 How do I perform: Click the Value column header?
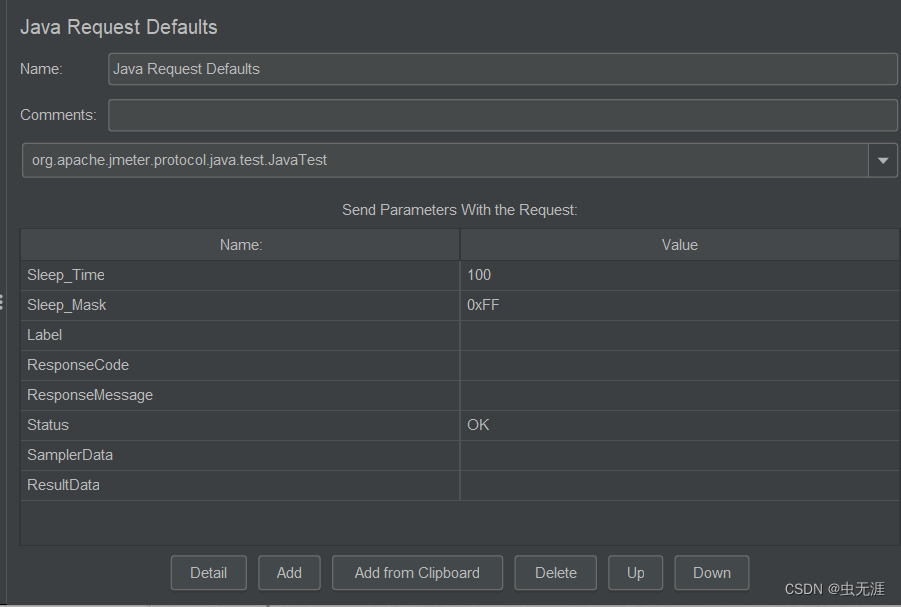[679, 245]
